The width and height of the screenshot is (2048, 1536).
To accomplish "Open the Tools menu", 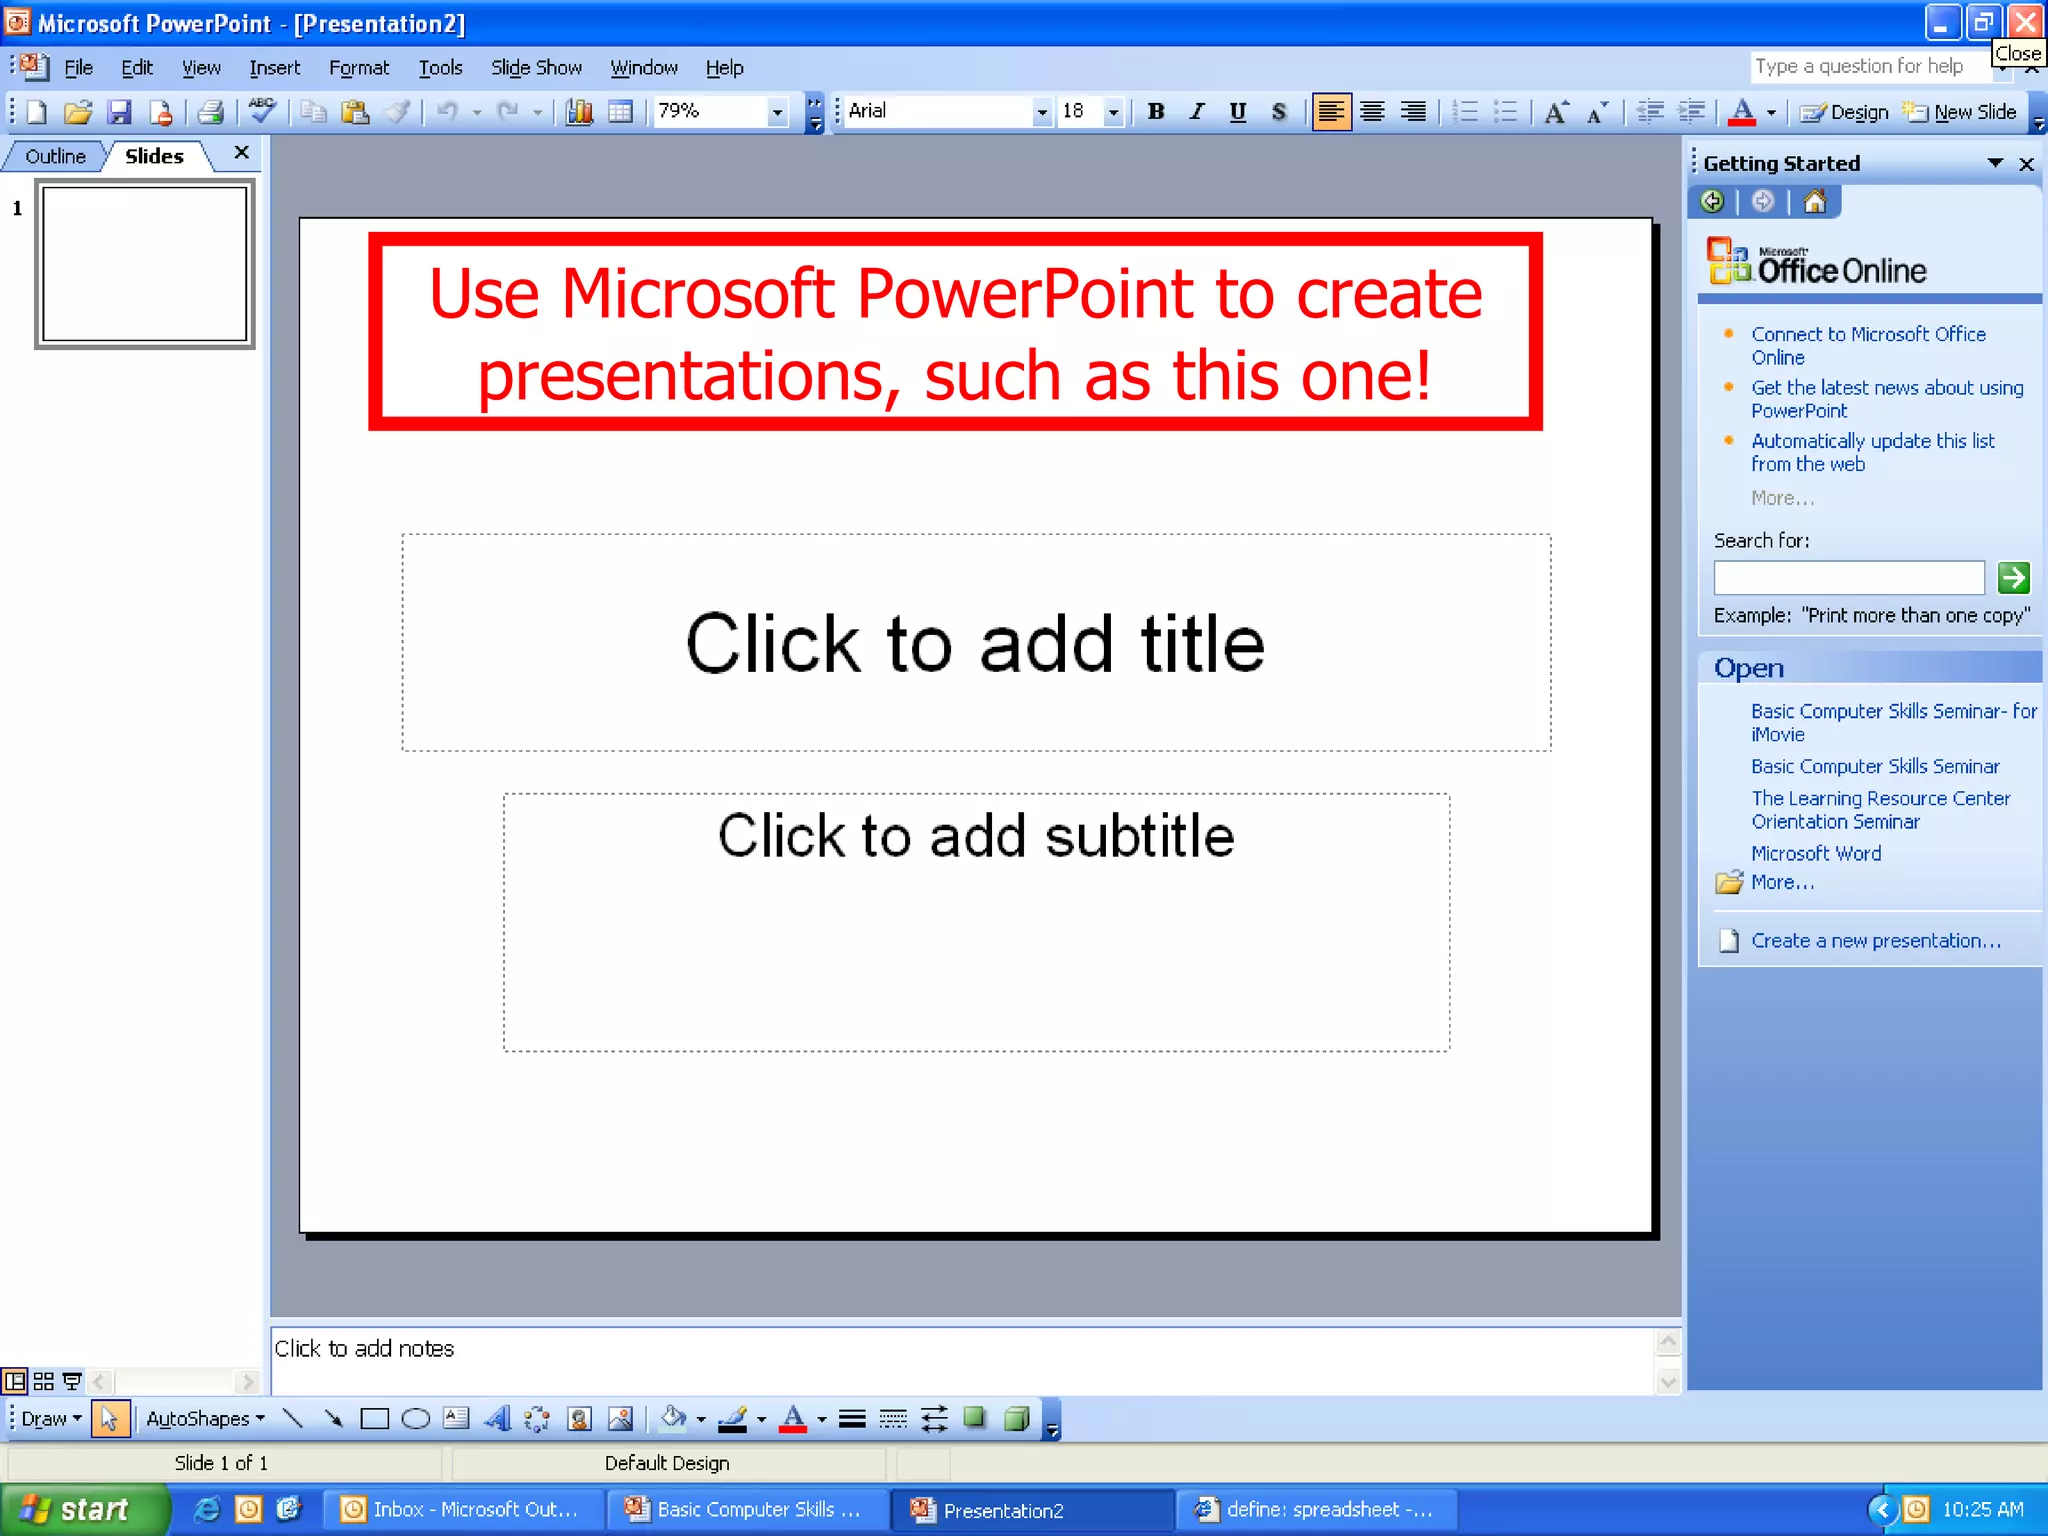I will (x=440, y=68).
